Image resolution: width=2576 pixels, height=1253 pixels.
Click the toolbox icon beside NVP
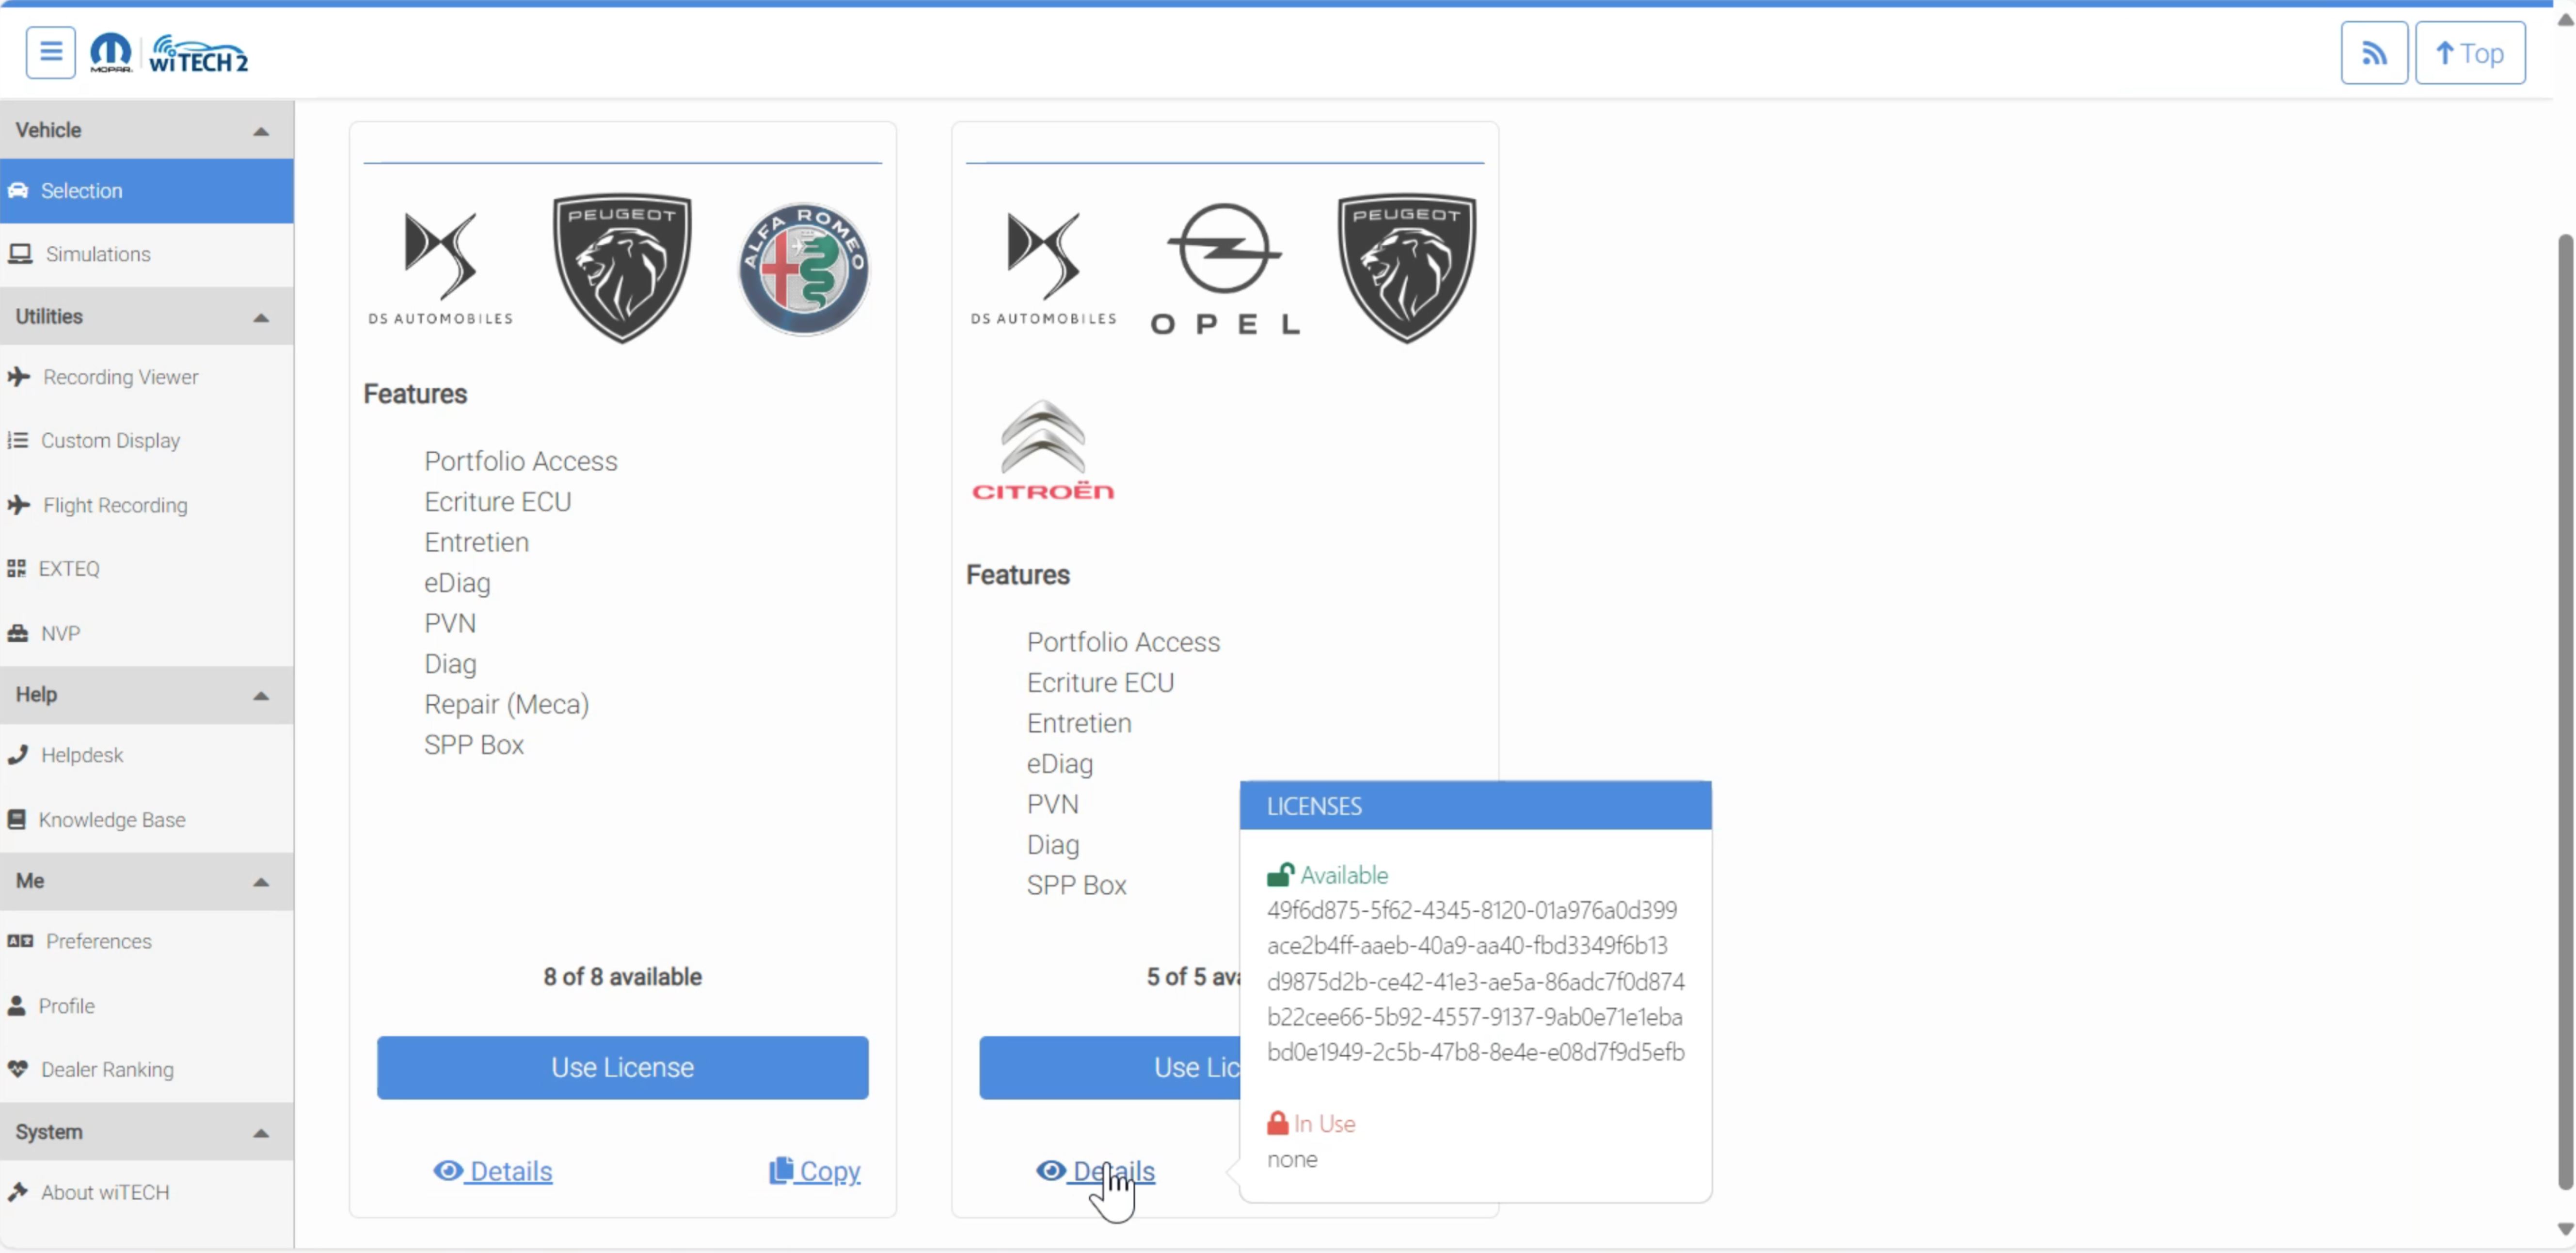[x=18, y=633]
